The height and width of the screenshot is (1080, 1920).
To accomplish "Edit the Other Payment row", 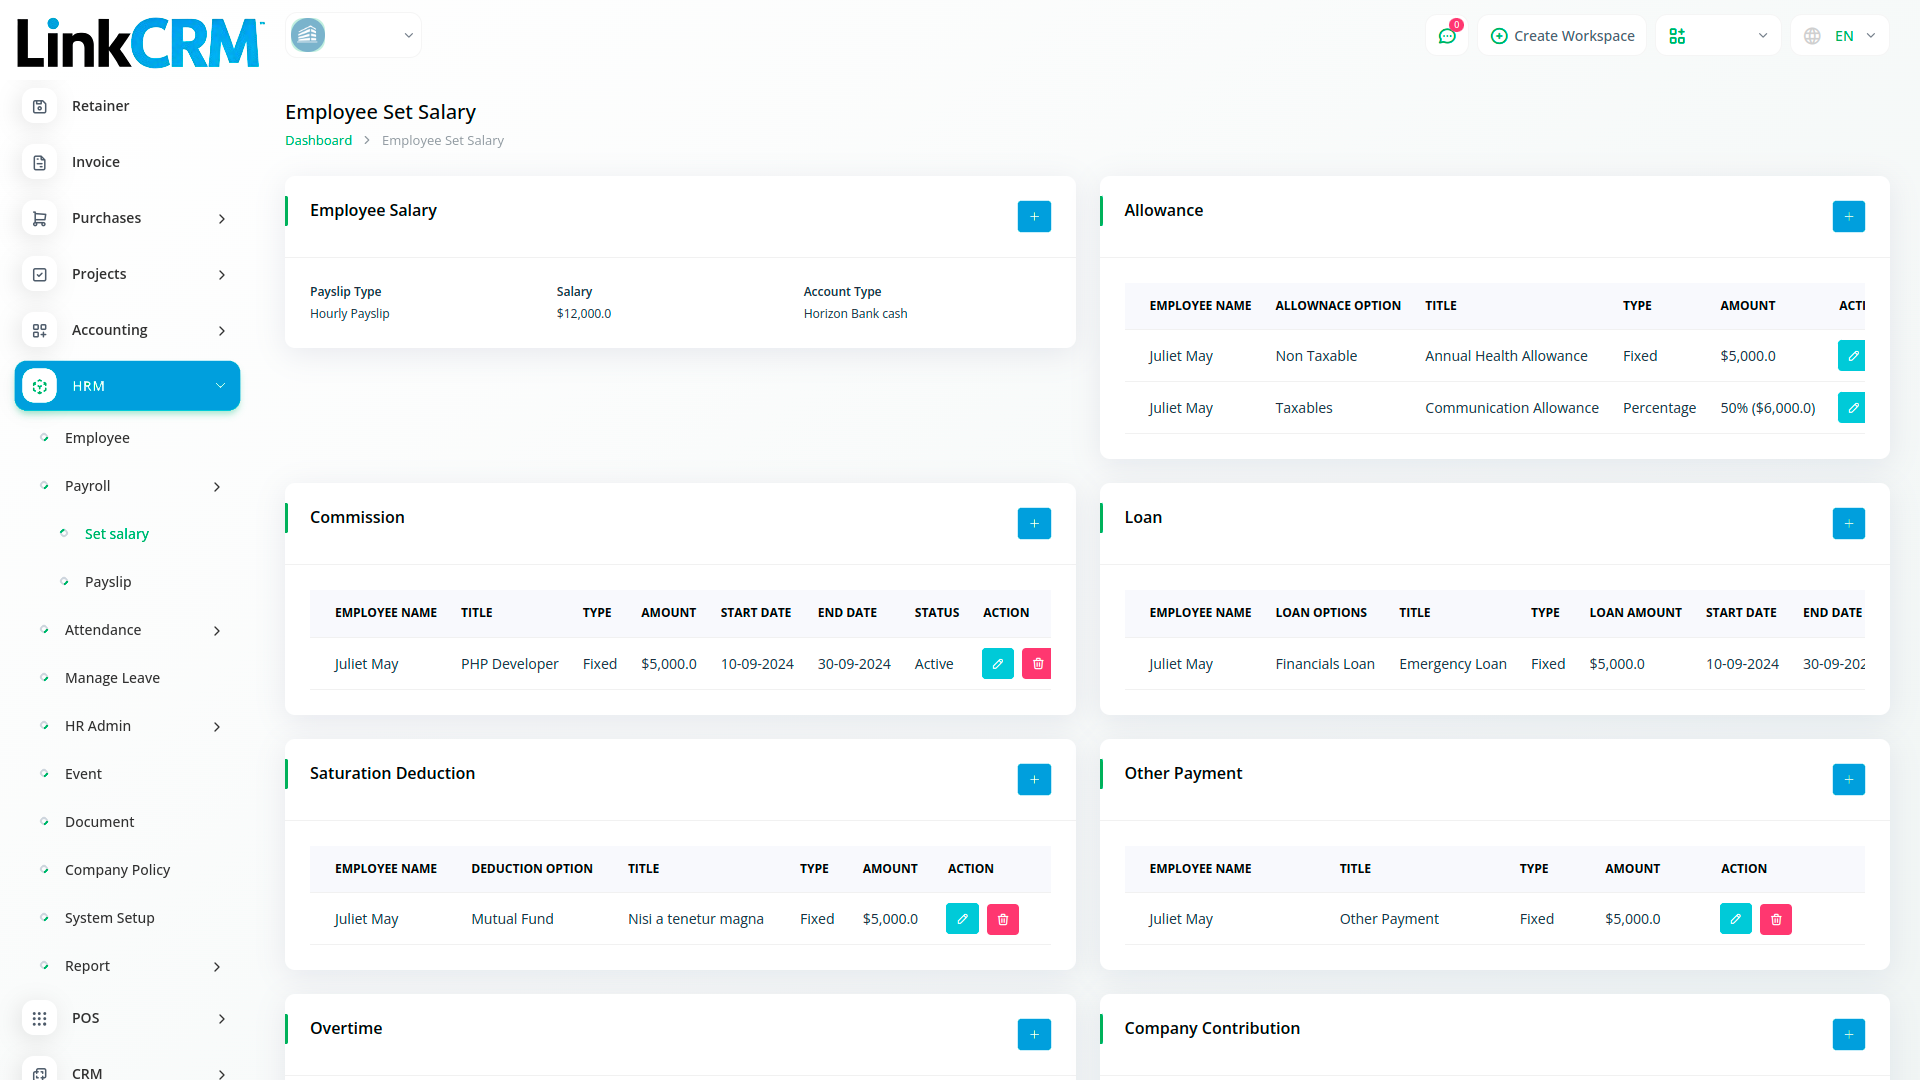I will (x=1735, y=919).
